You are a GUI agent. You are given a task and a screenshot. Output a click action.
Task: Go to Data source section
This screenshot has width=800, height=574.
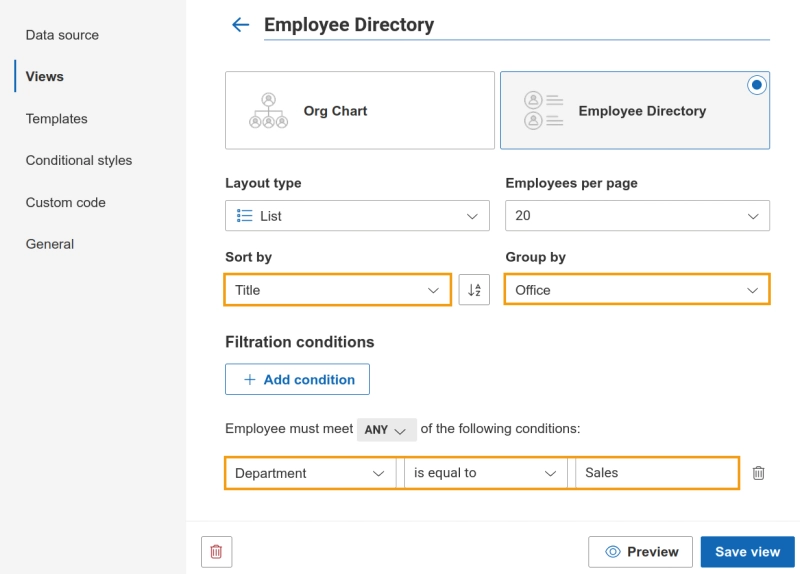pyautogui.click(x=62, y=35)
